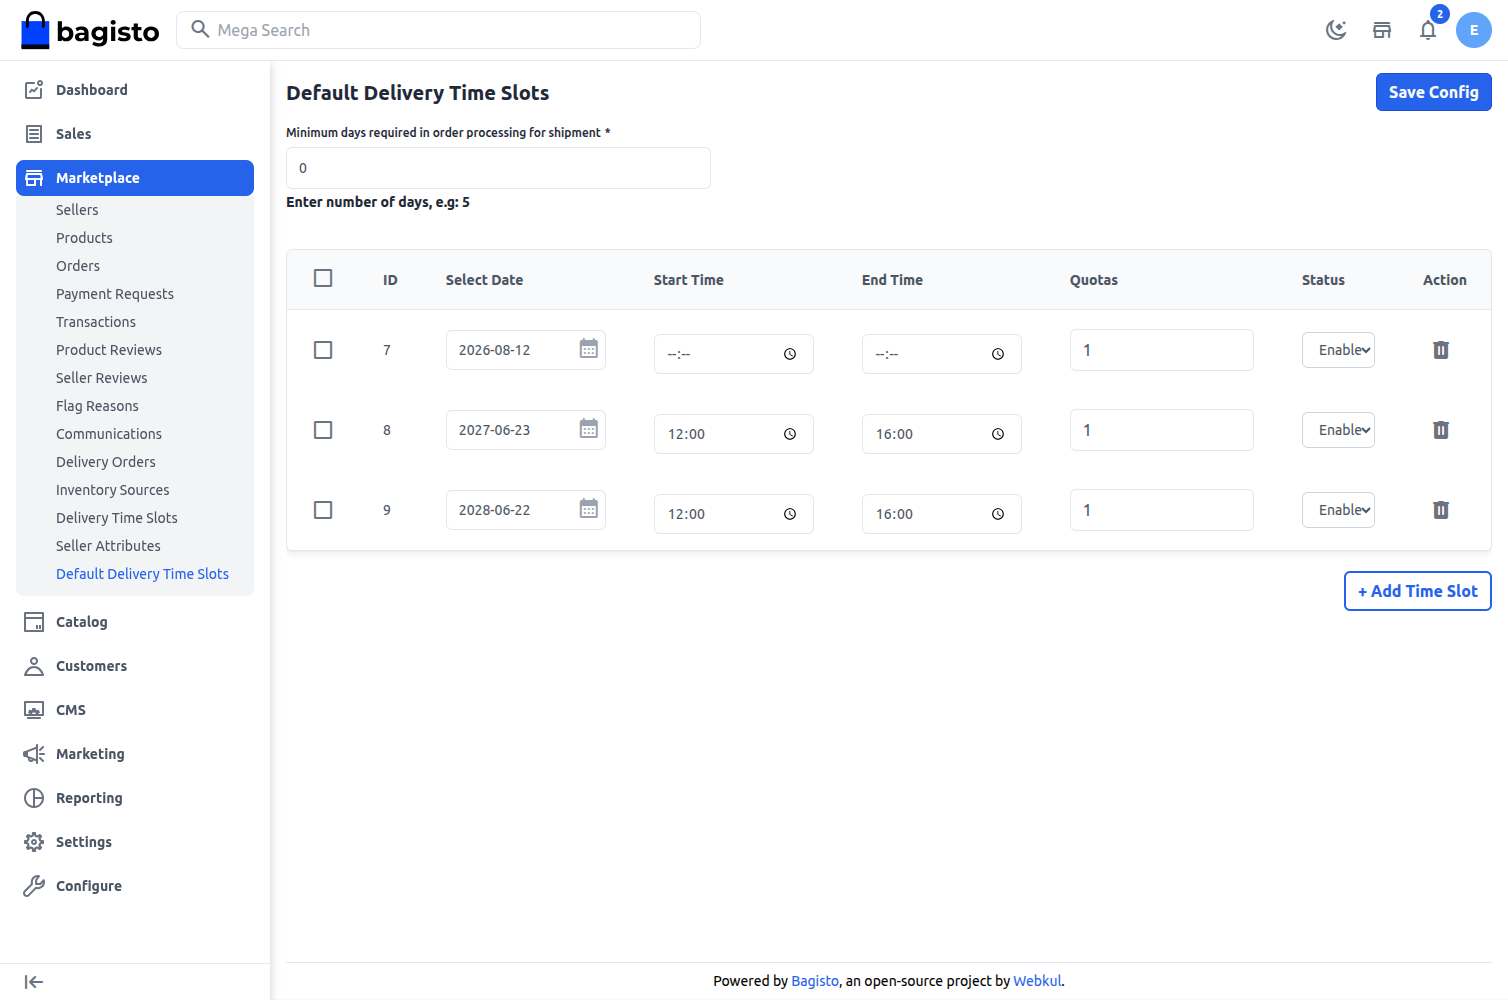Image resolution: width=1508 pixels, height=1000 pixels.
Task: Go to Inventory Sources submenu
Action: (113, 490)
